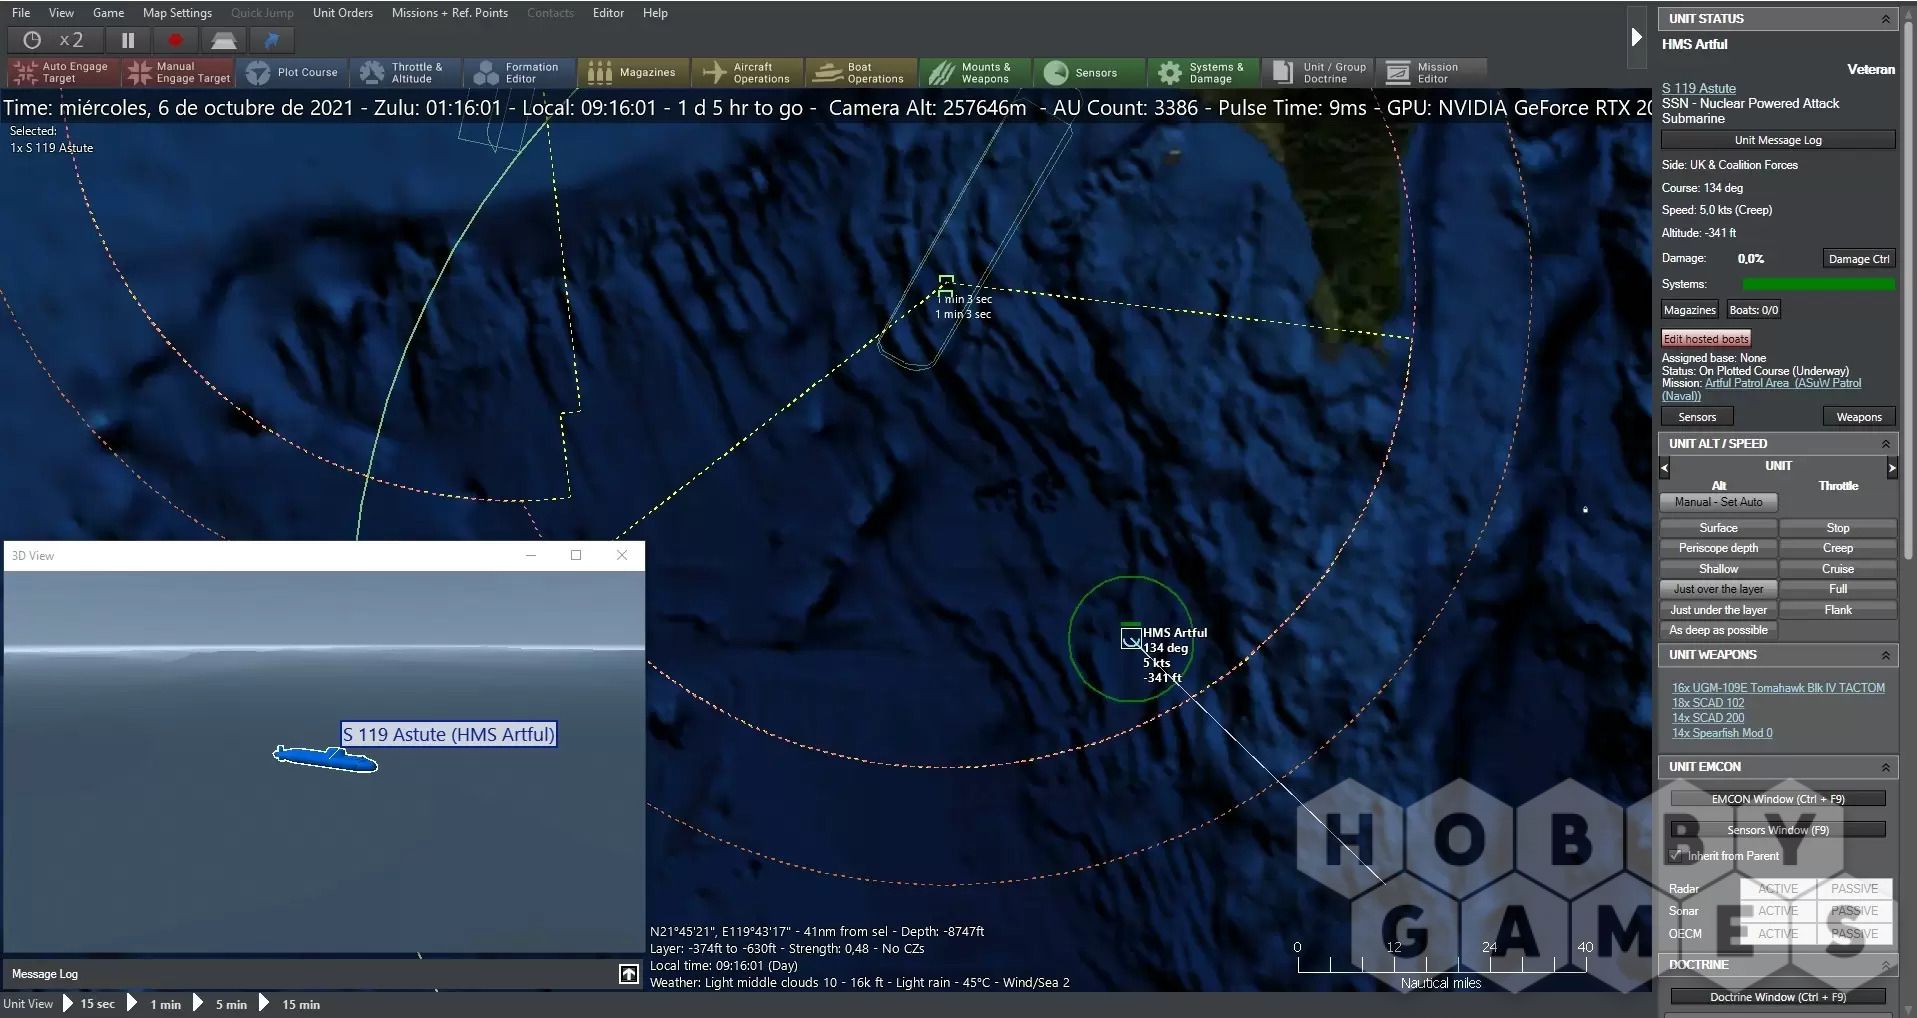Set throttle to Full
The height and width of the screenshot is (1018, 1917).
click(1837, 589)
